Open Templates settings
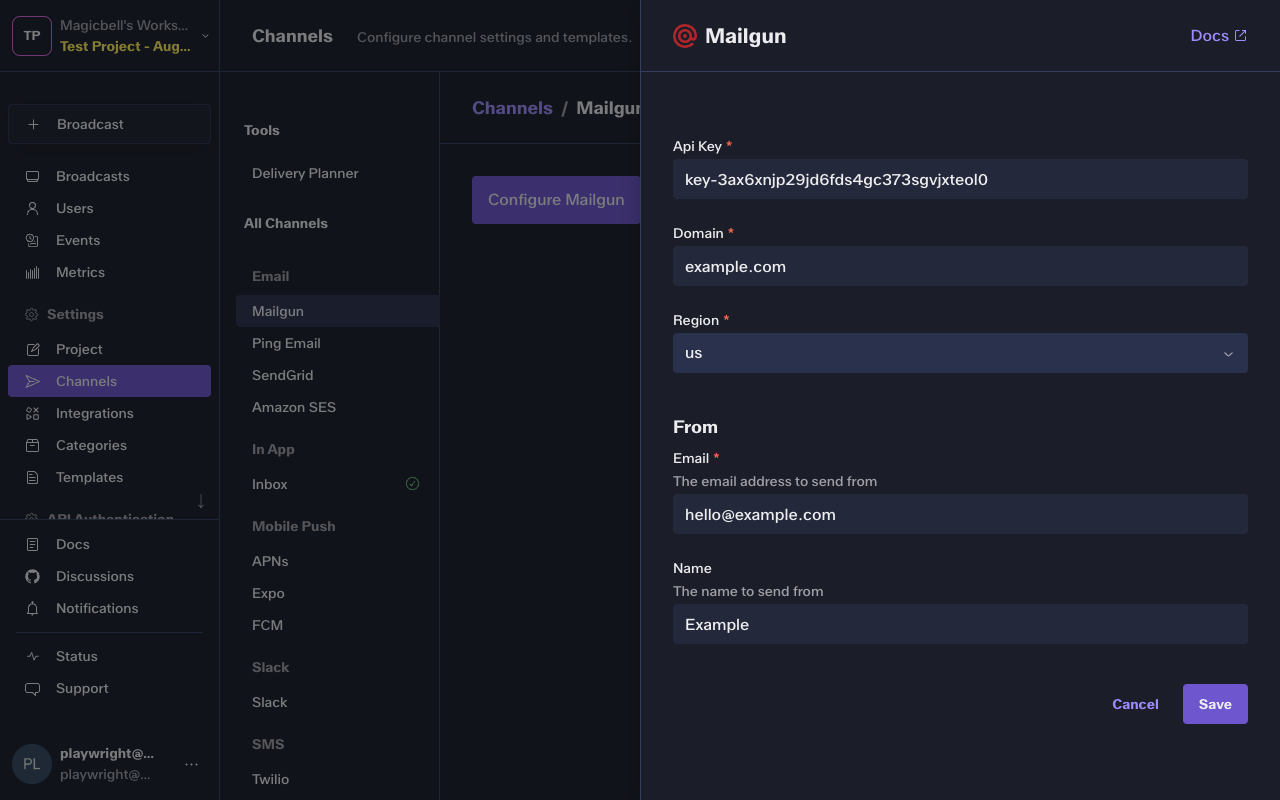1280x800 pixels. tap(109, 477)
